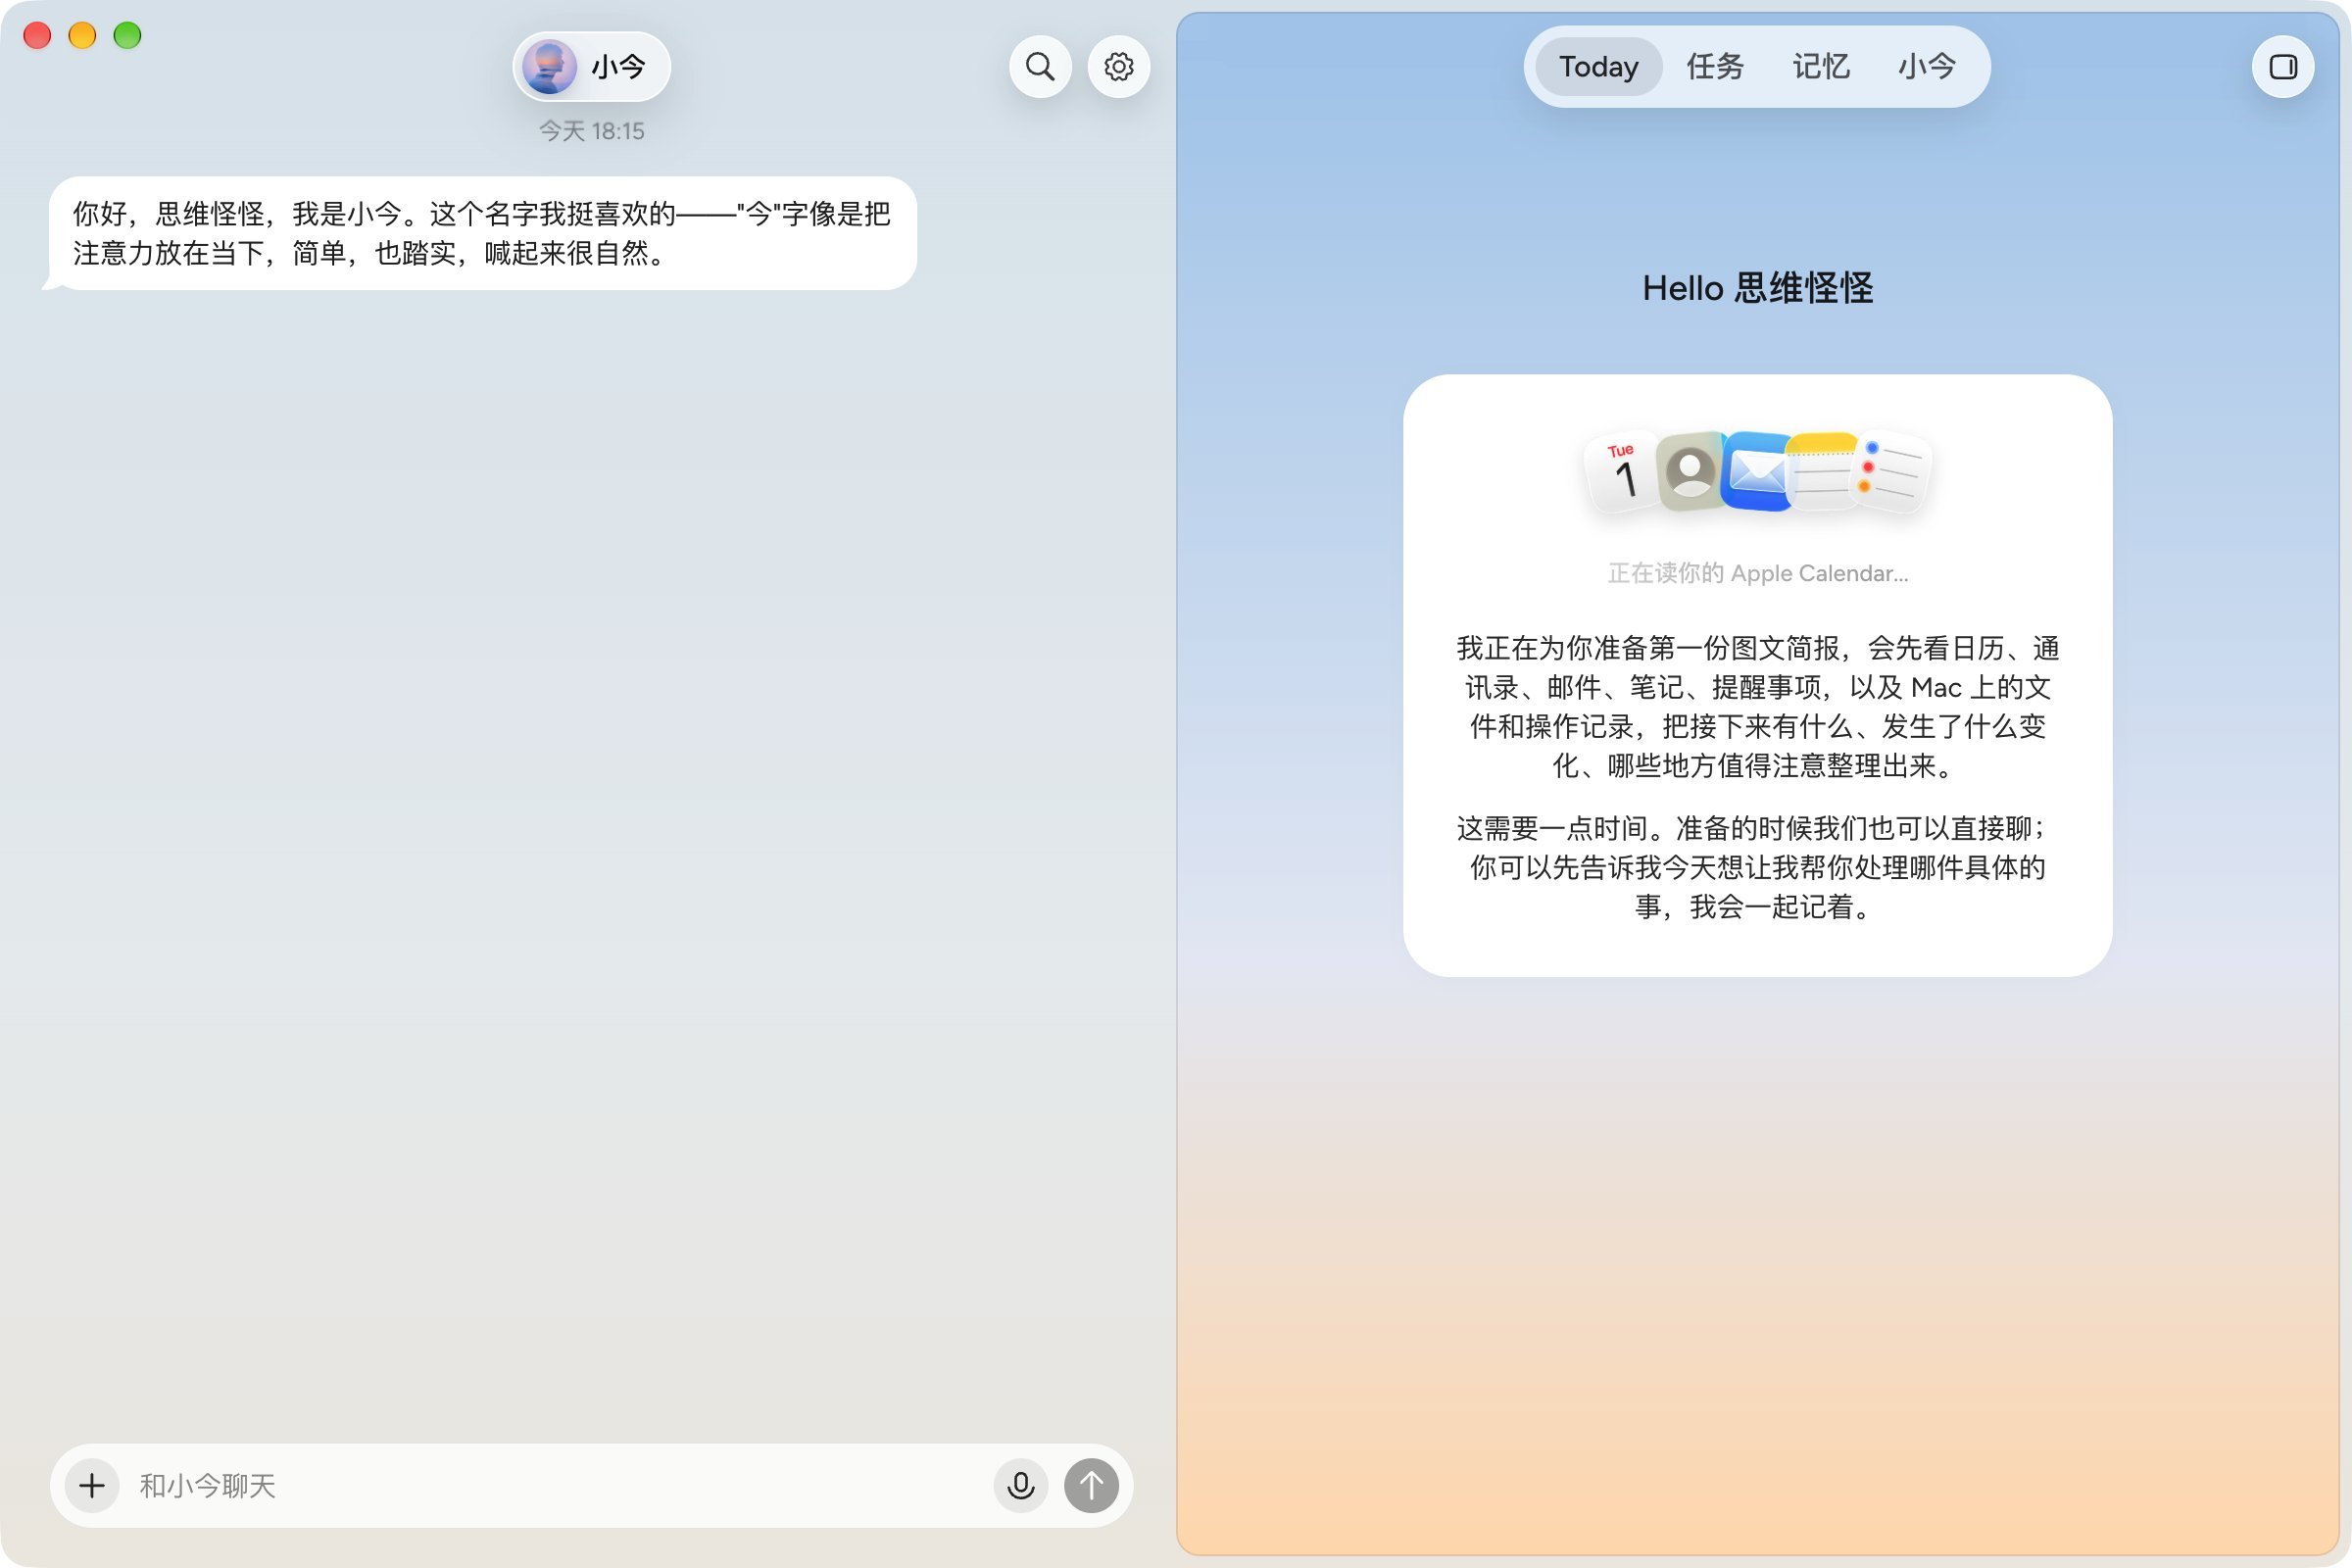Click the Notes app icon in the card
The image size is (2352, 1568).
coord(1822,471)
